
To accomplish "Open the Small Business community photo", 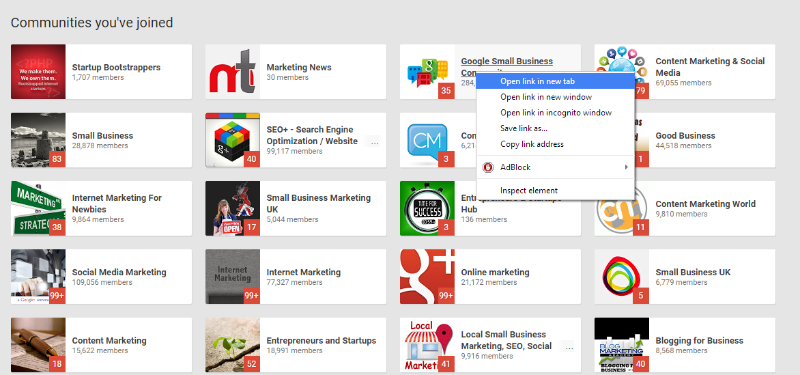I will 38,140.
